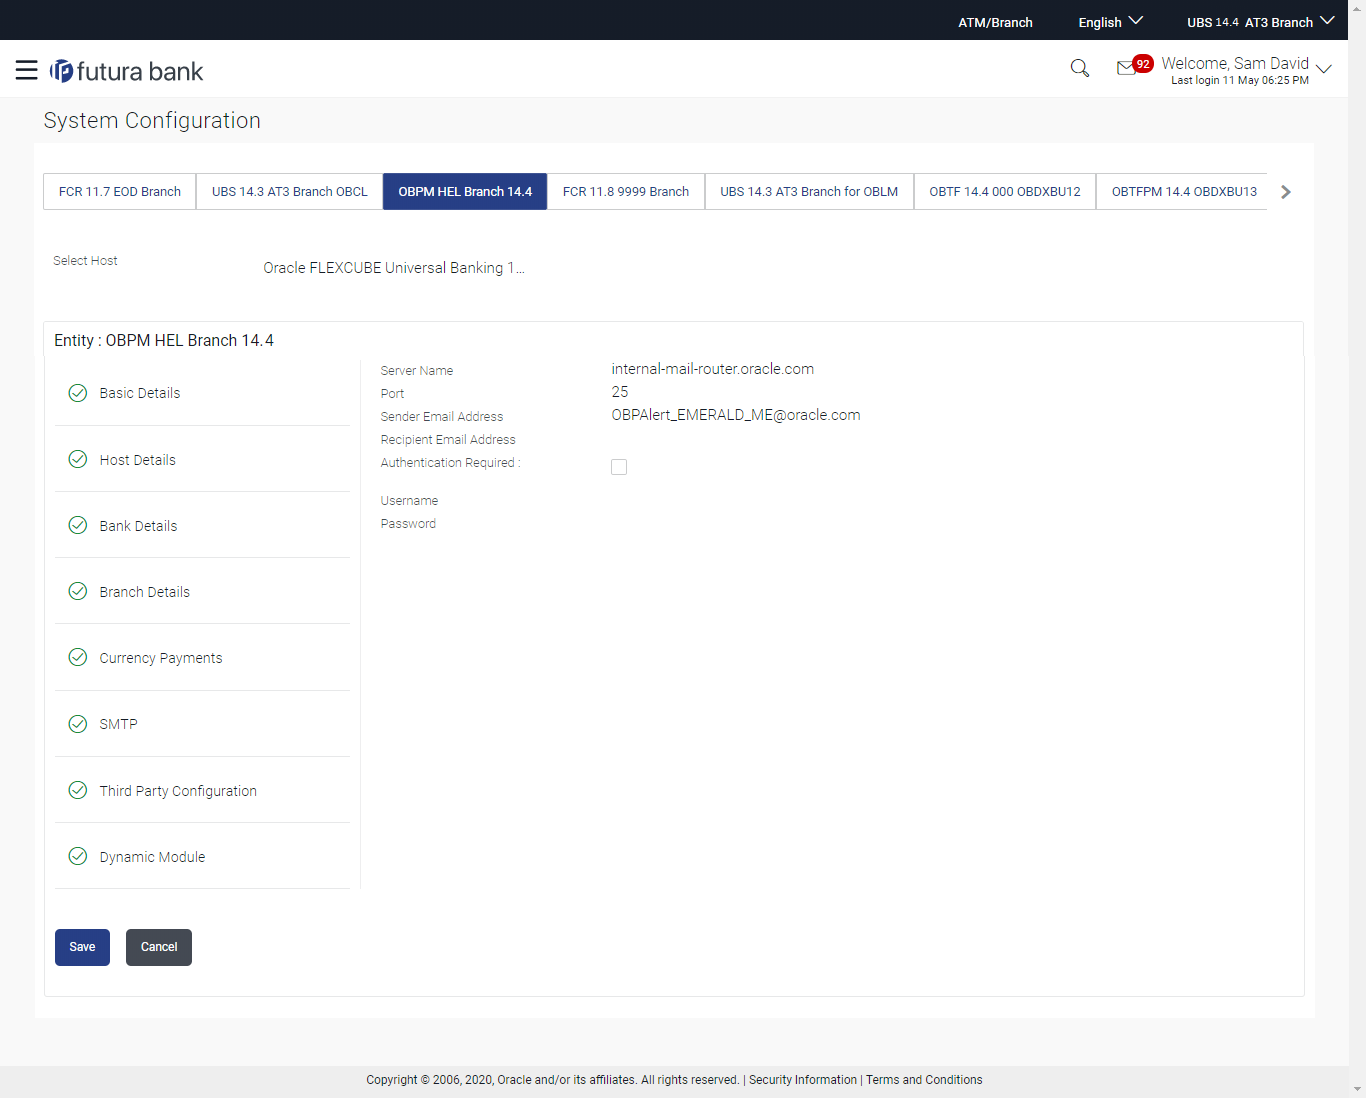Switch to OBTFPM 14.4 OBDXBU13 tab
This screenshot has height=1098, width=1366.
(1183, 192)
